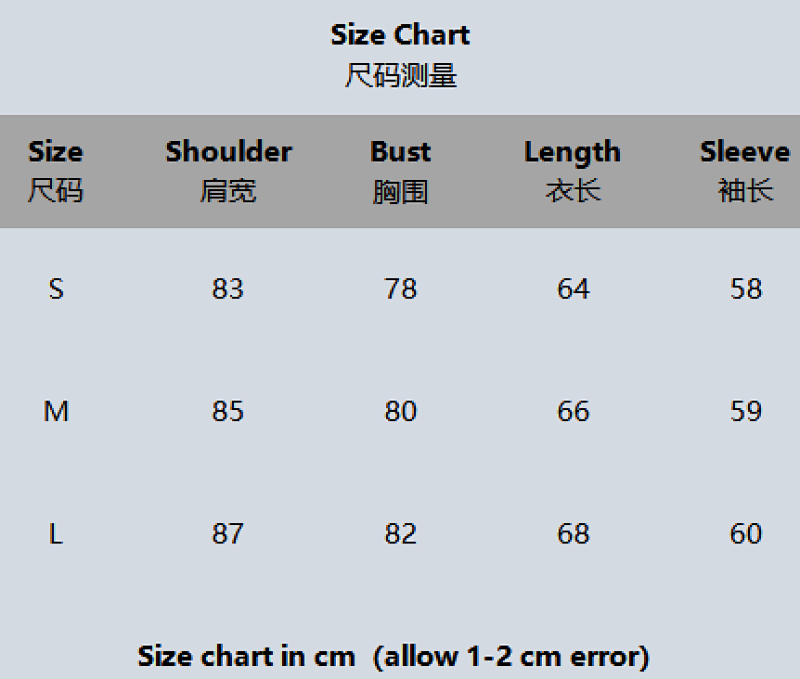Click the Size Chart title
The height and width of the screenshot is (679, 800).
400,35
